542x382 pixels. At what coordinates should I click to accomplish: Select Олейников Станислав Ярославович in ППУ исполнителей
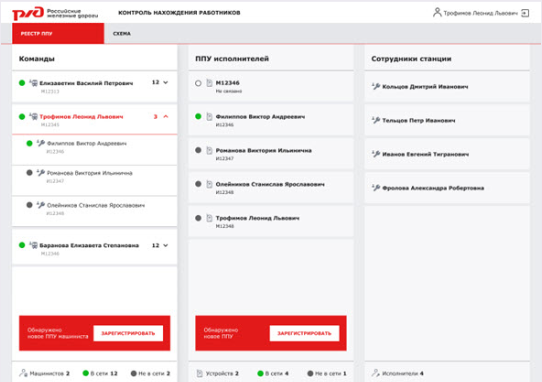271,187
